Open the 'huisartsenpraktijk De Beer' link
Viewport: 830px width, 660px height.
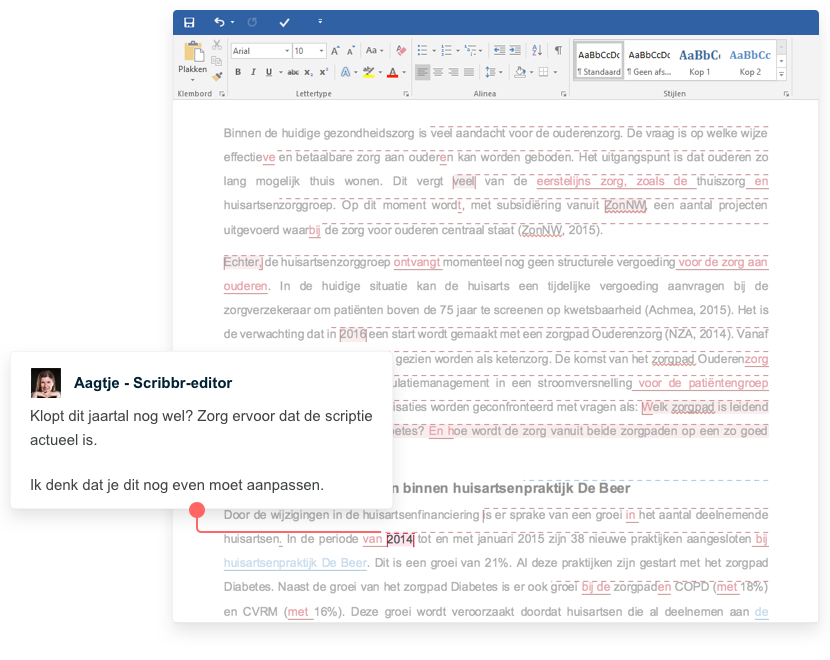click(x=295, y=563)
